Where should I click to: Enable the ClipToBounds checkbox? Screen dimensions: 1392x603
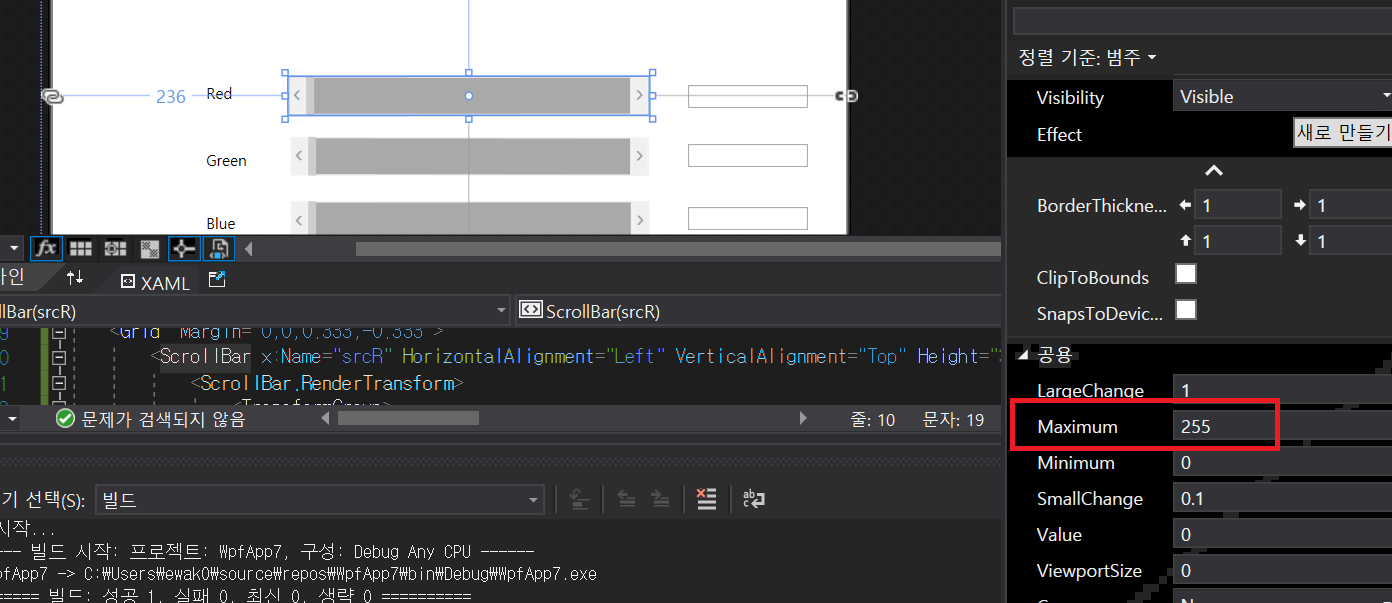pos(1186,274)
